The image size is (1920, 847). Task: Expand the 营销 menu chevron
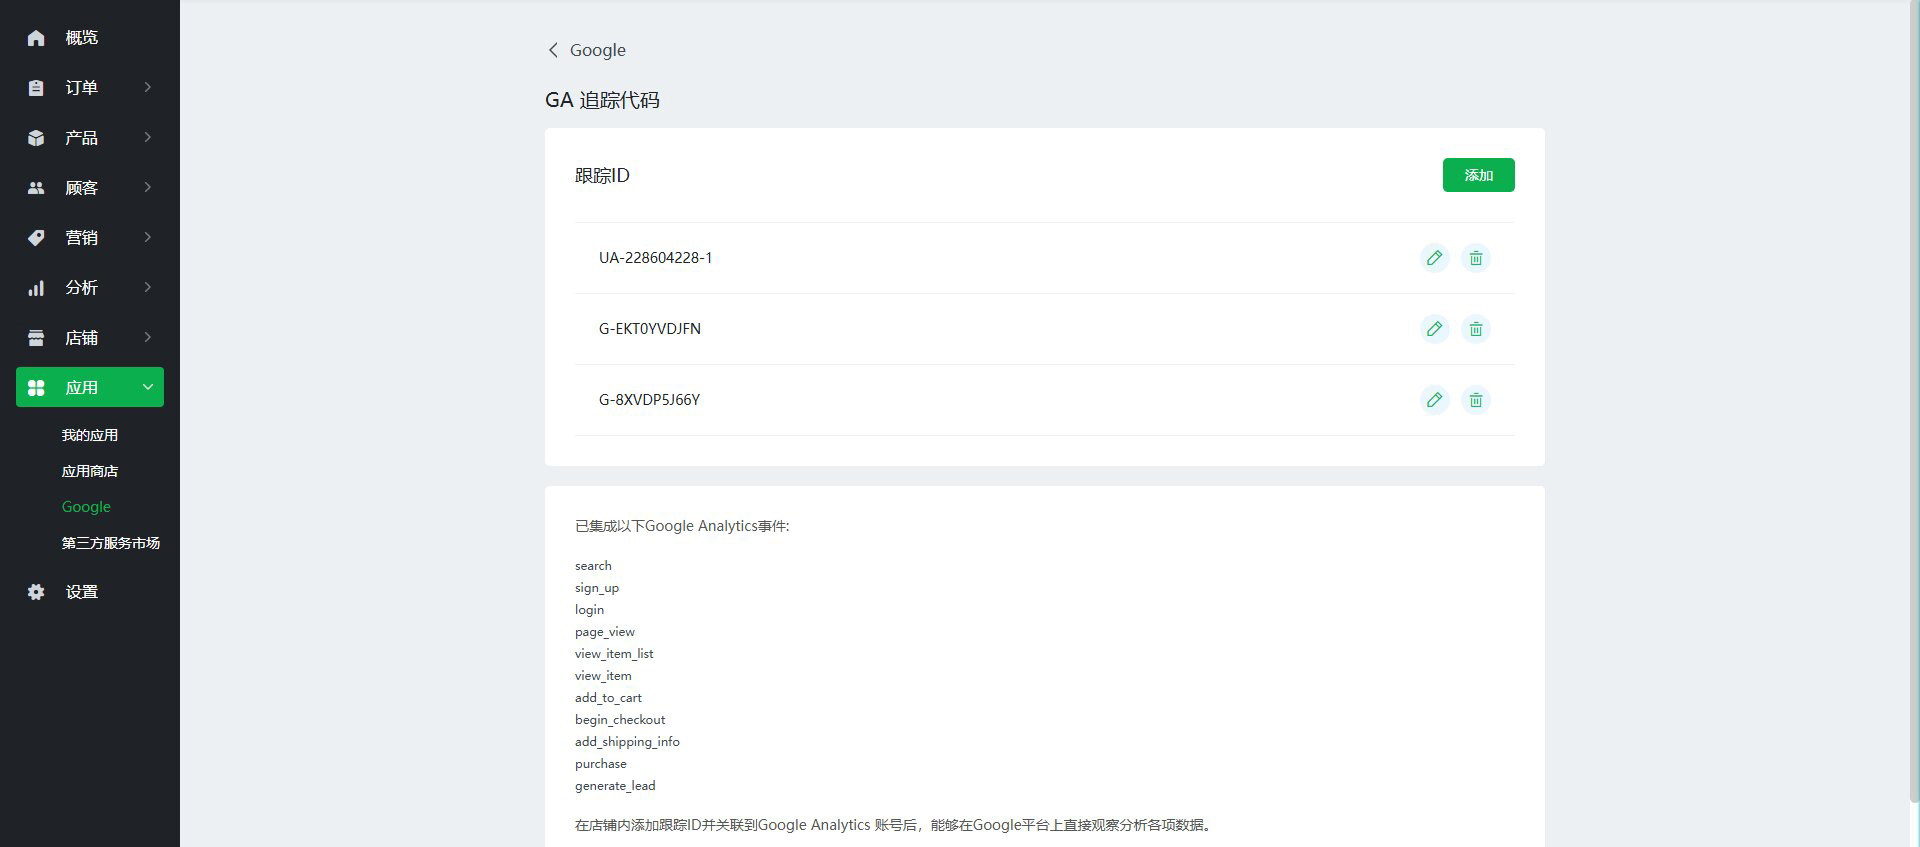click(148, 238)
